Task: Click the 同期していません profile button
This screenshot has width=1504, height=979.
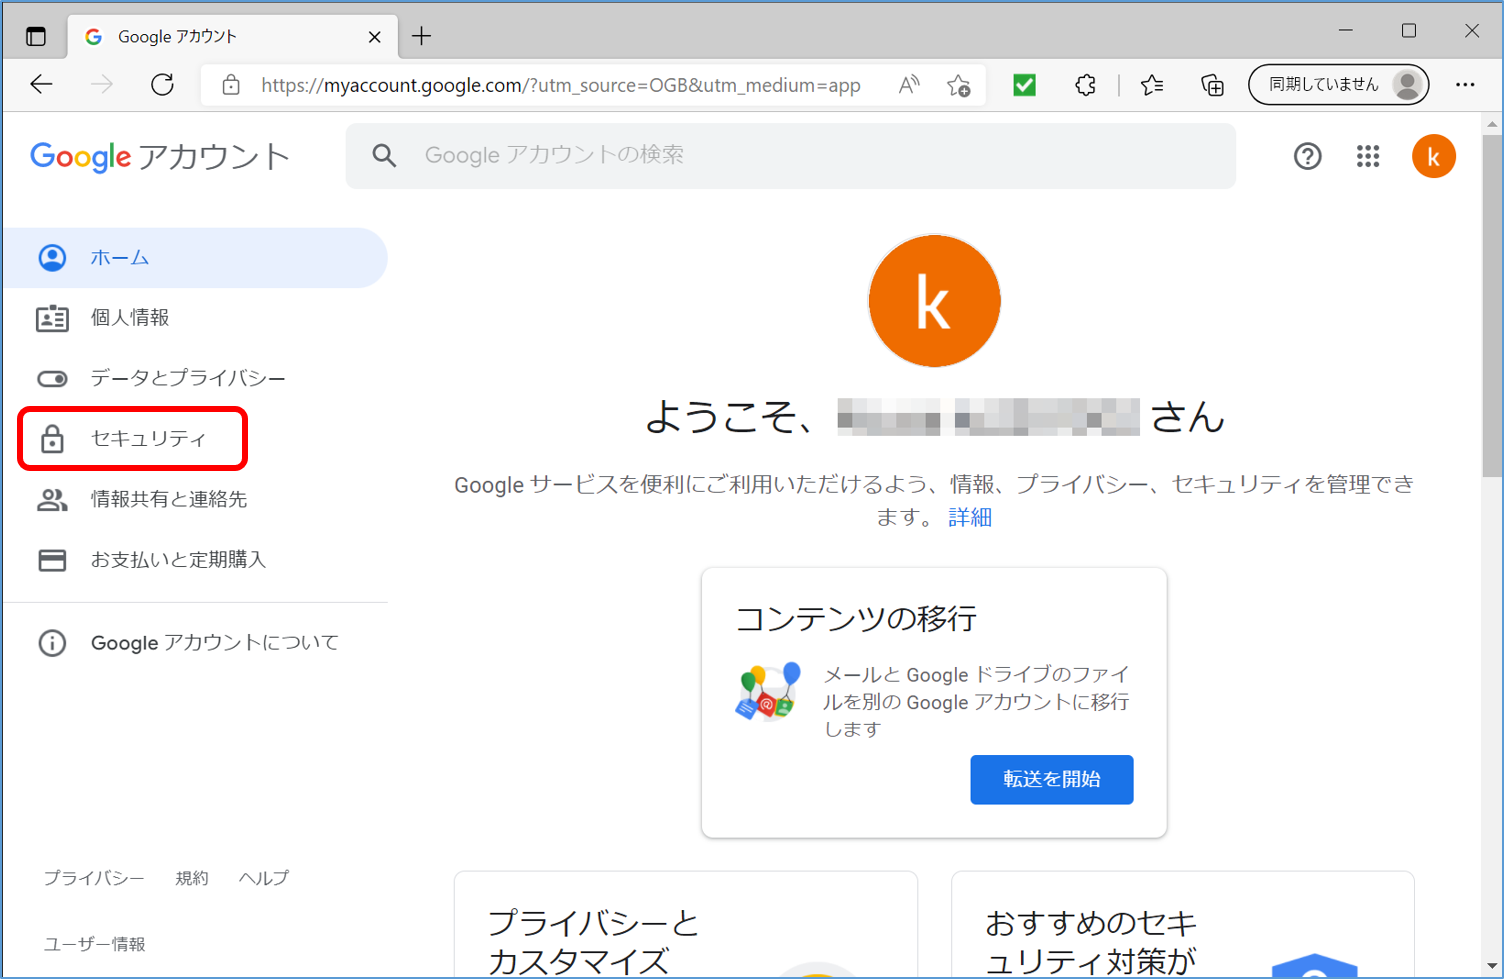Action: point(1338,85)
